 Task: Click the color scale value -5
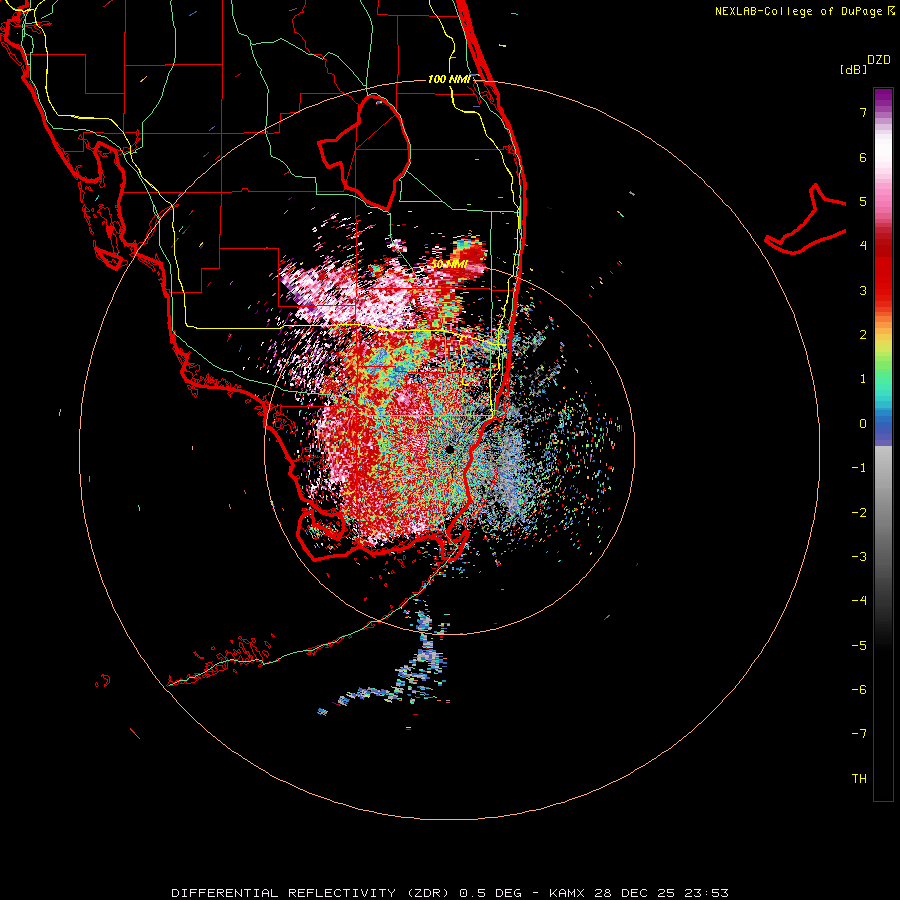(859, 646)
